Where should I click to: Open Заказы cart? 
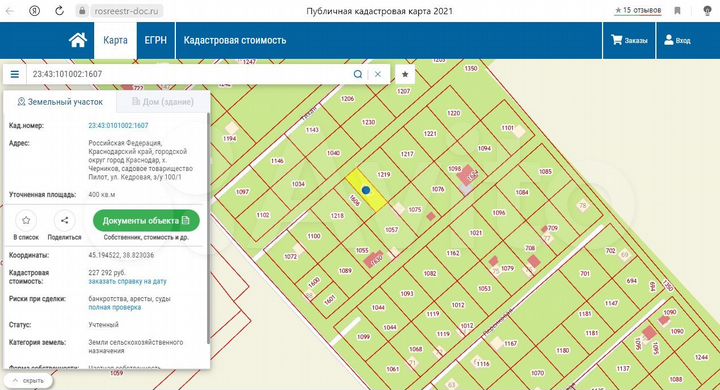point(629,40)
